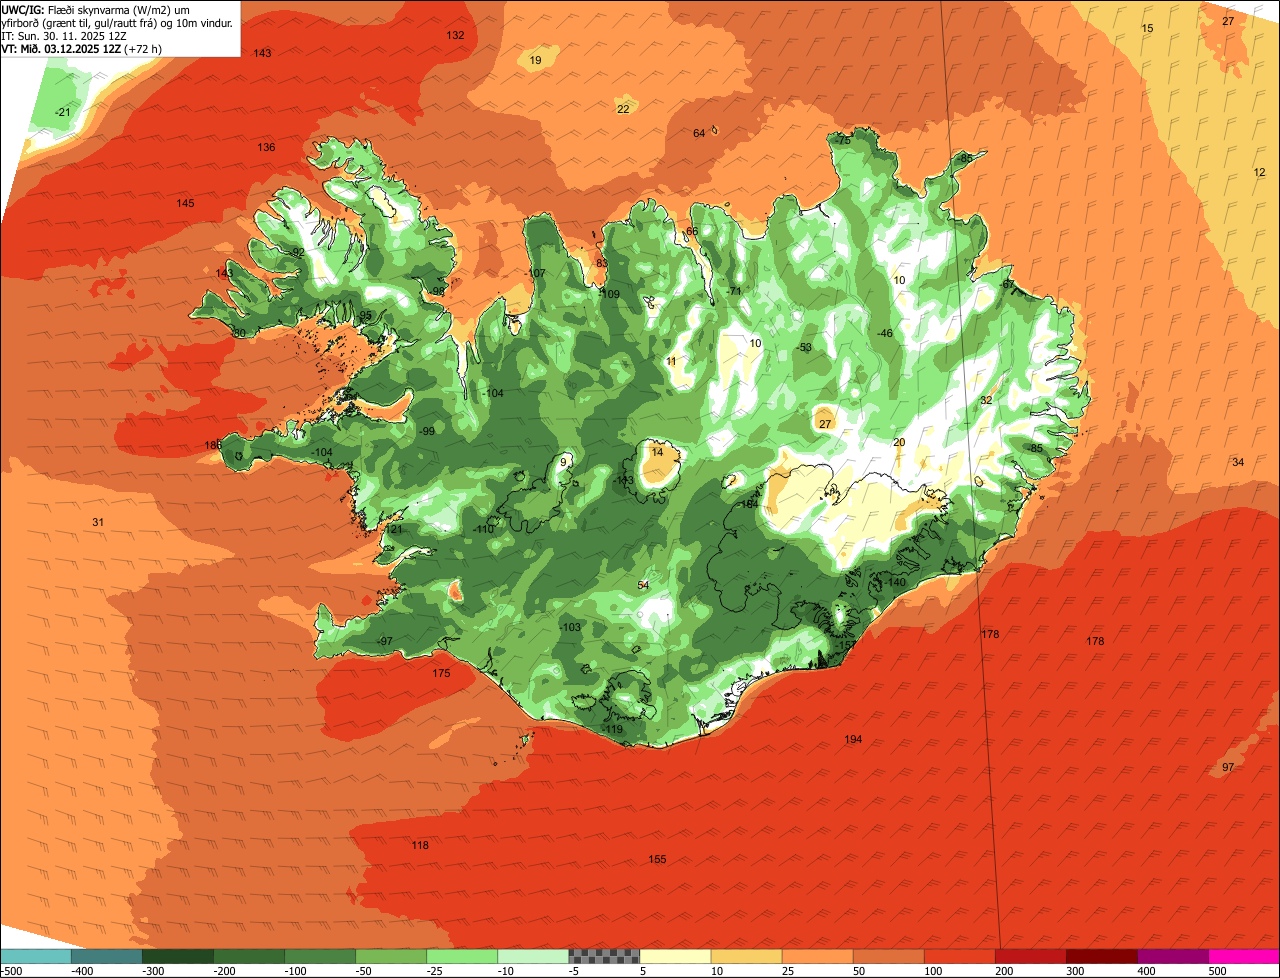Click the "14" value inside the glacier outline
1280x978 pixels.
(657, 453)
